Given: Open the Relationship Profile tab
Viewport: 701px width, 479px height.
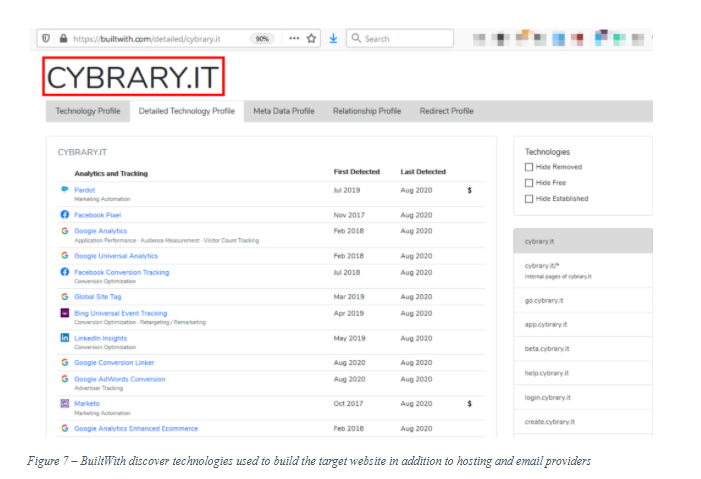Looking at the screenshot, I should (x=367, y=111).
